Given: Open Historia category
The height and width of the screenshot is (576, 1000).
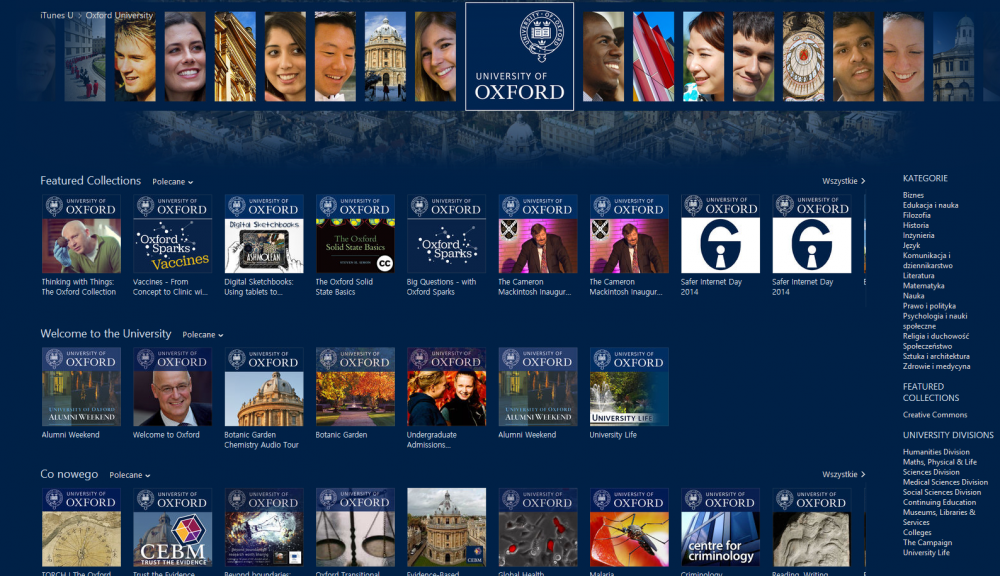Looking at the screenshot, I should tap(916, 225).
